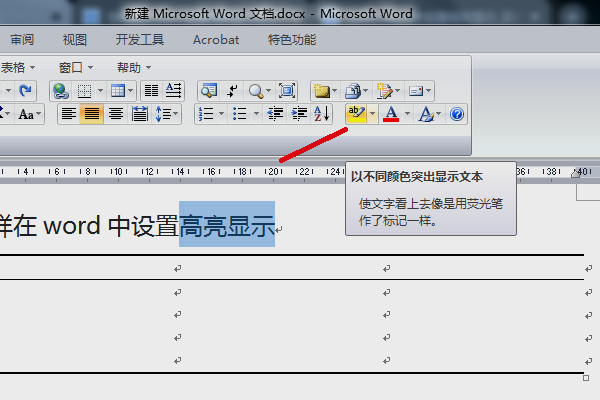Click the highlighted text 高亮显示

(x=227, y=225)
